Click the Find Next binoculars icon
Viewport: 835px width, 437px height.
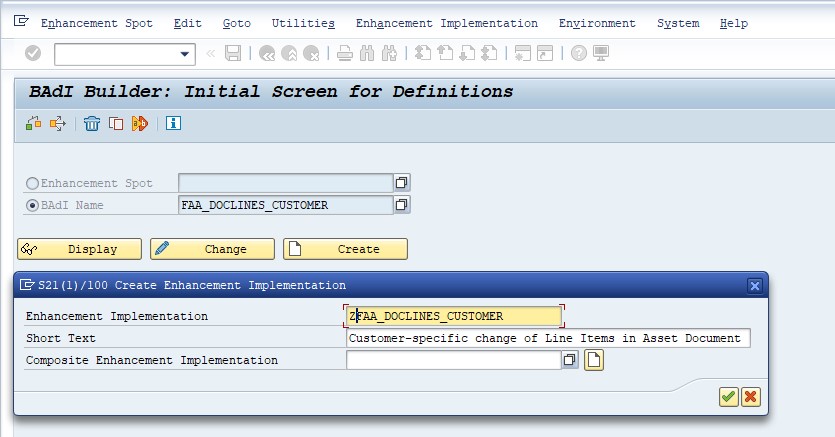tap(389, 53)
